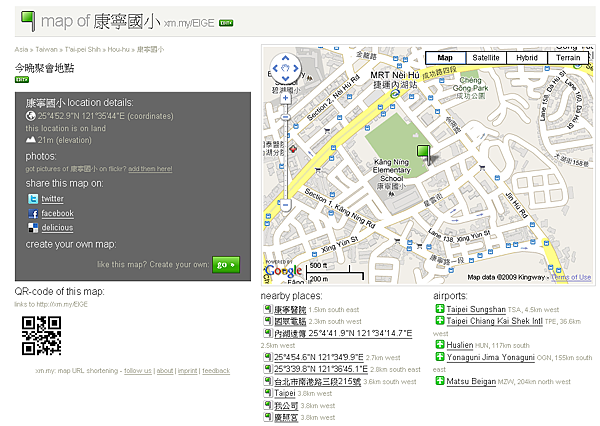Click the QR-code image
This screenshot has height=426, width=600.
coord(41,335)
